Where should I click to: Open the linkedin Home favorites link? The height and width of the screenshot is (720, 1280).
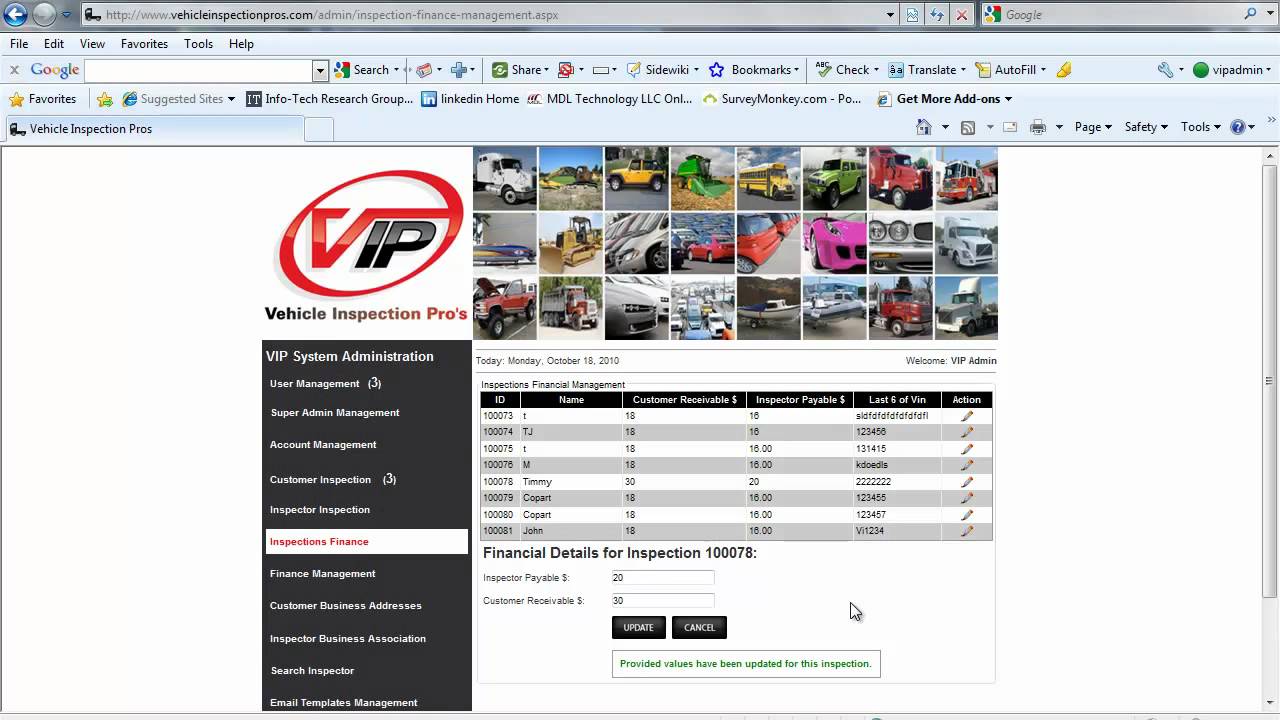click(470, 99)
